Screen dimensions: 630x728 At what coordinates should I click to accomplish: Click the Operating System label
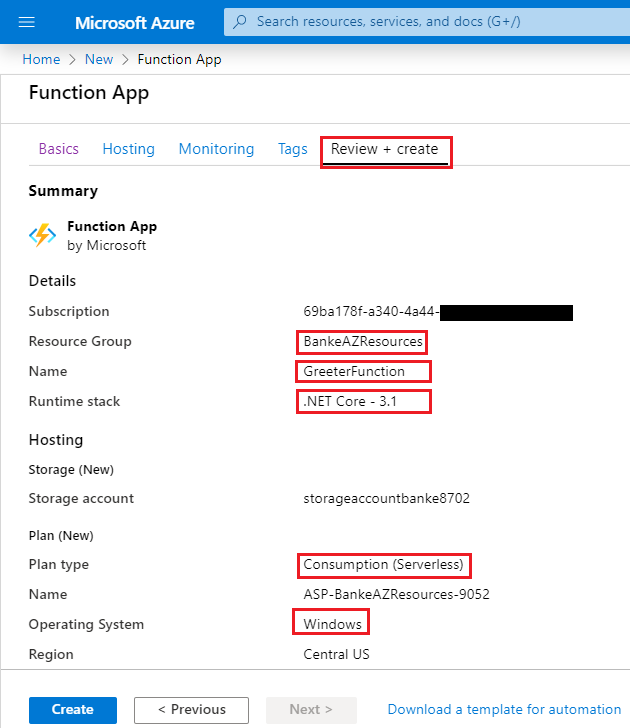[x=86, y=625]
